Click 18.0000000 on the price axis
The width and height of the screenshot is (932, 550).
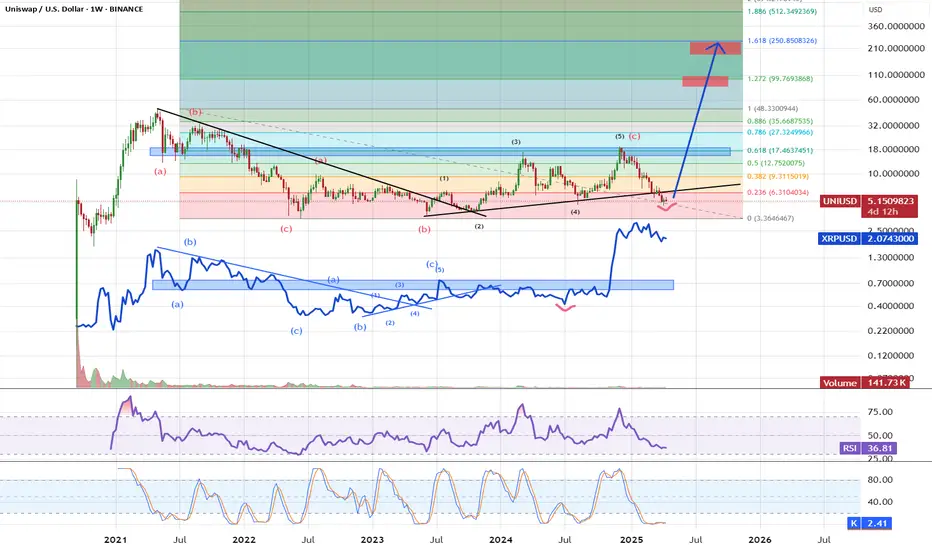[x=893, y=150]
